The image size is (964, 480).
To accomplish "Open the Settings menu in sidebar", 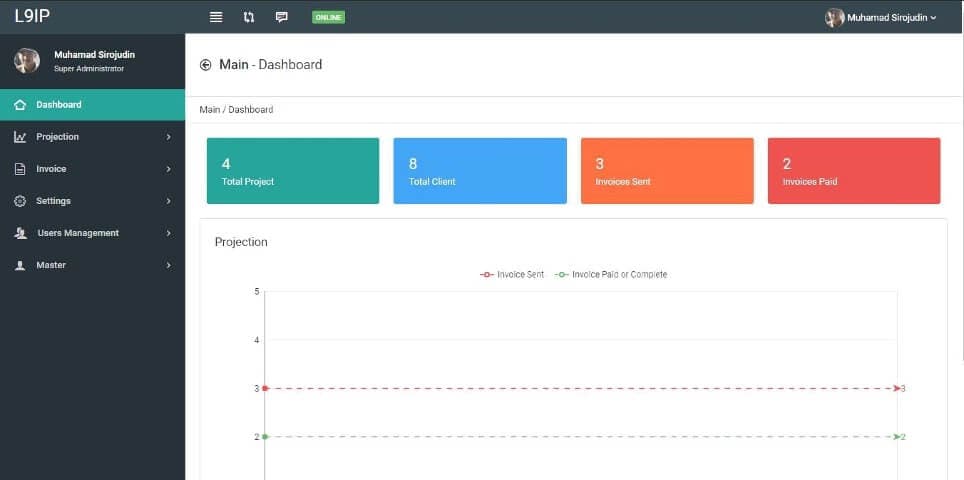I will (x=92, y=201).
